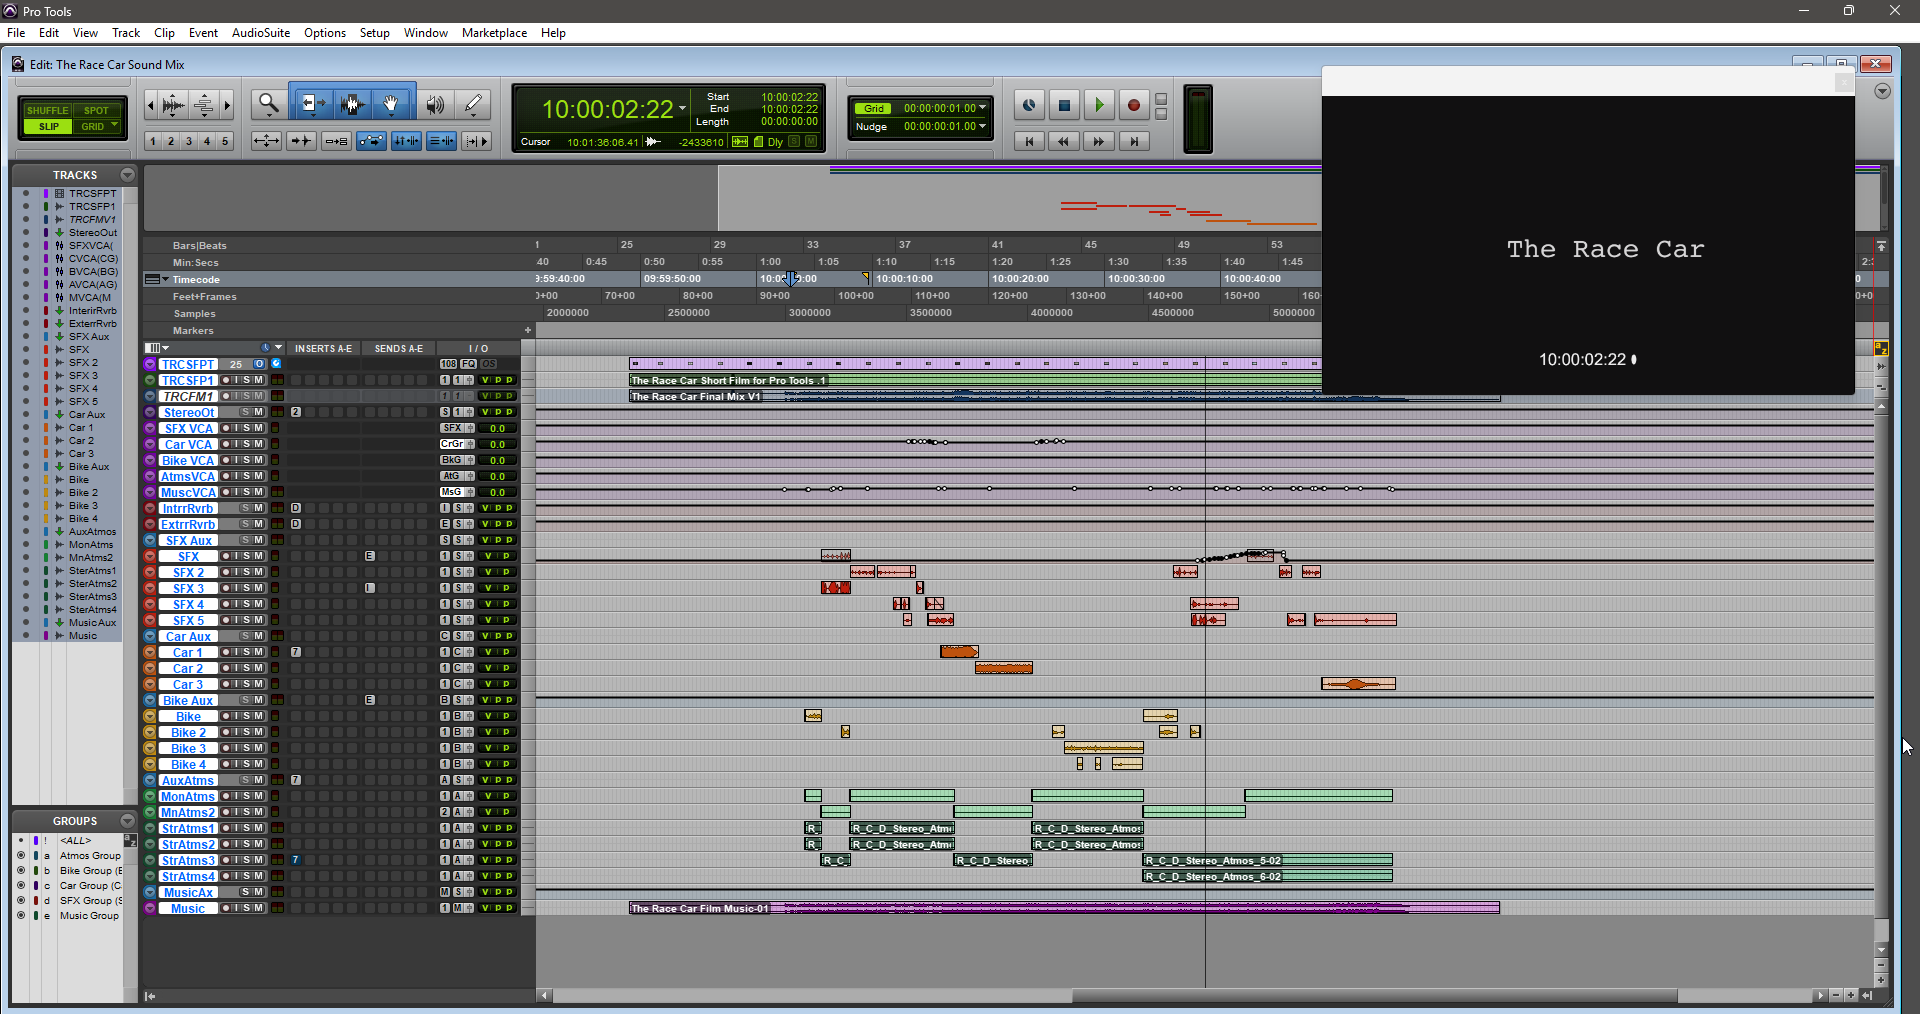Open main counter format dropdown arrow
Viewport: 1920px width, 1014px height.
682,109
